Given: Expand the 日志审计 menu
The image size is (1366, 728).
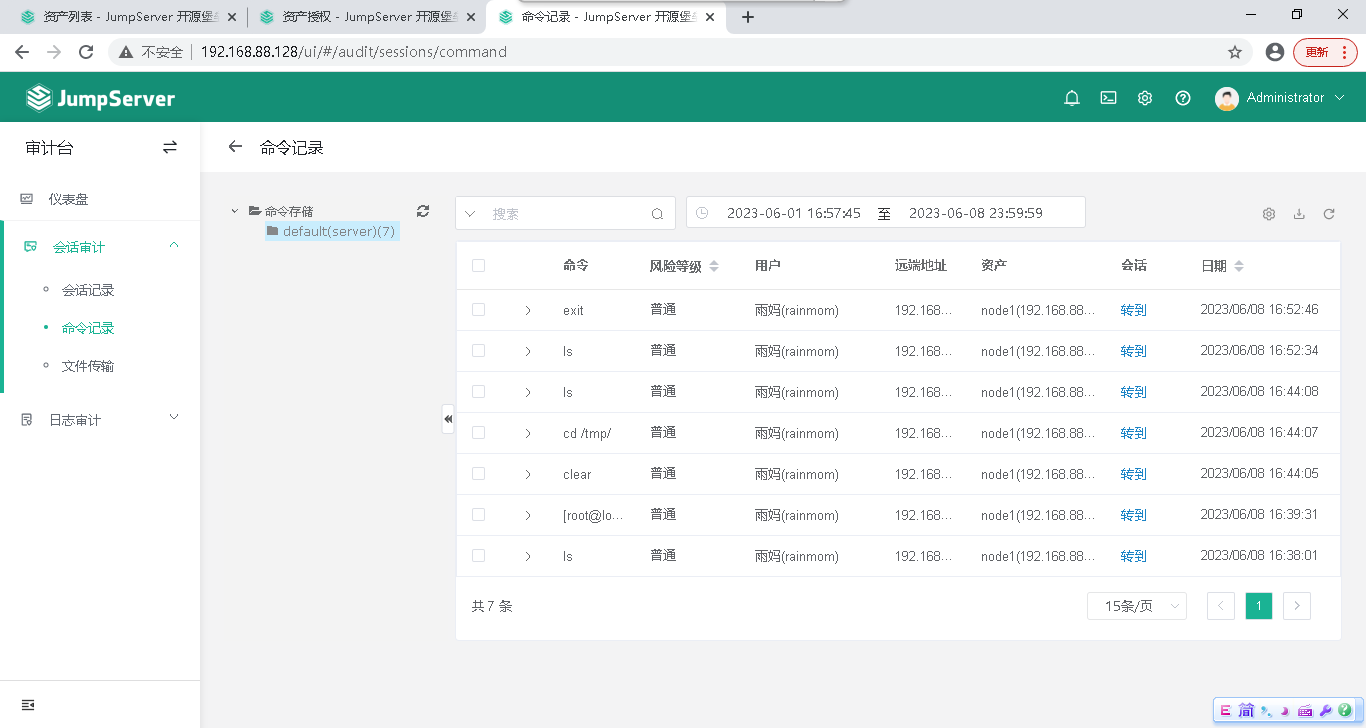Looking at the screenshot, I should pos(174,418).
